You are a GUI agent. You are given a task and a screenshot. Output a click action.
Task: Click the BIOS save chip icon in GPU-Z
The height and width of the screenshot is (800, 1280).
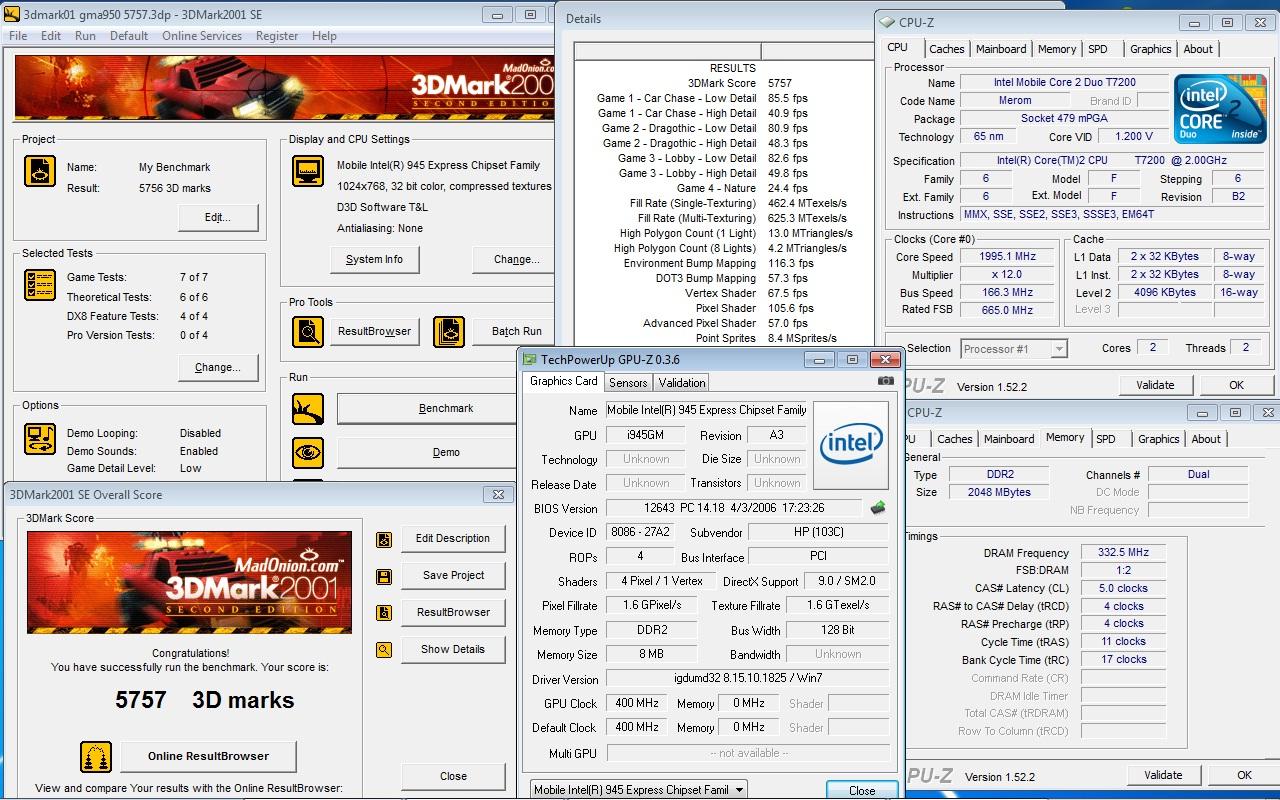[x=878, y=508]
